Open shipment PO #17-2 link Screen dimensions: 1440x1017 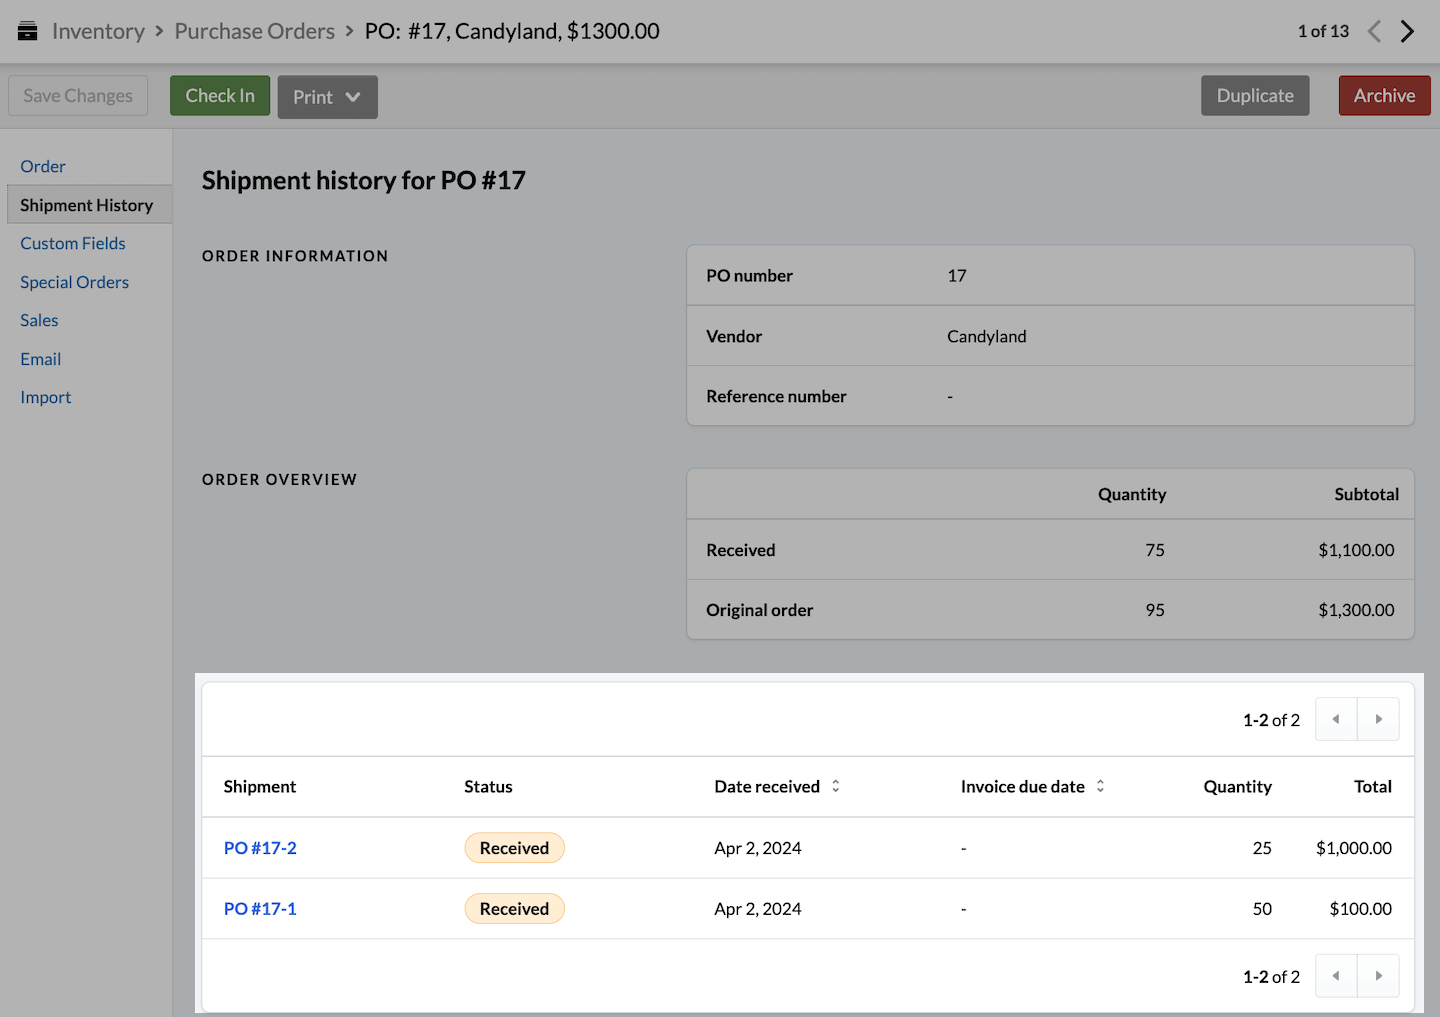(x=260, y=848)
